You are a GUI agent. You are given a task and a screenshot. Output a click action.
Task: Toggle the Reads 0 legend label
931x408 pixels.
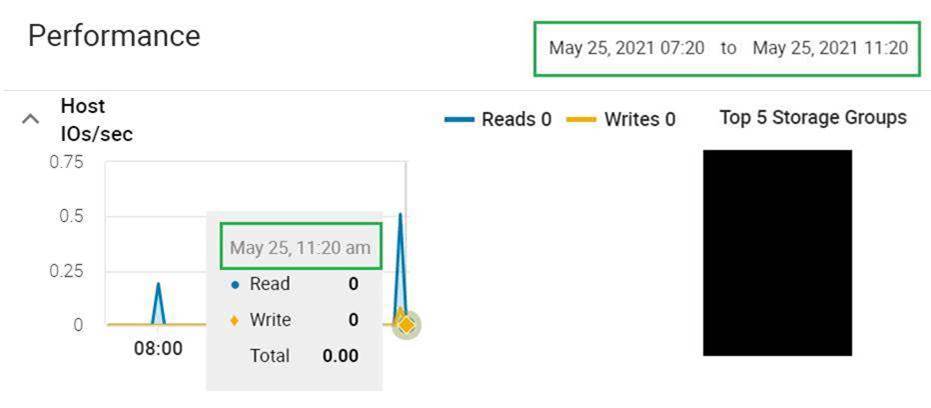coord(516,120)
